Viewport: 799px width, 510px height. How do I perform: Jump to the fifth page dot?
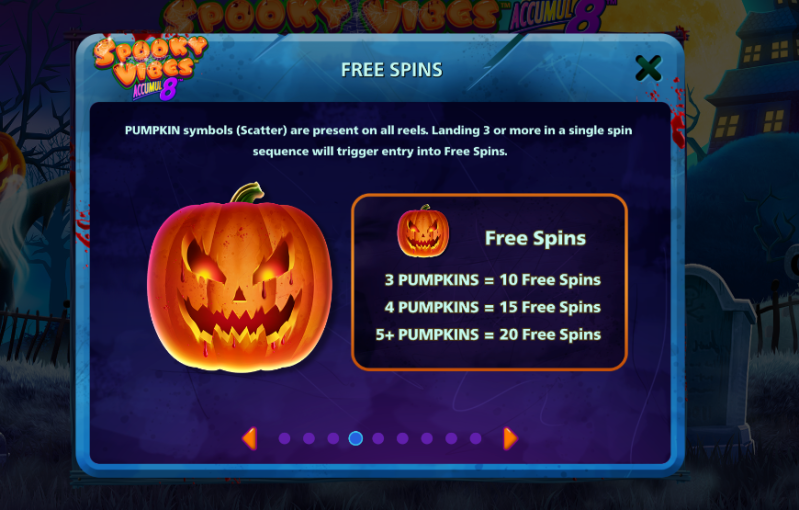378,439
